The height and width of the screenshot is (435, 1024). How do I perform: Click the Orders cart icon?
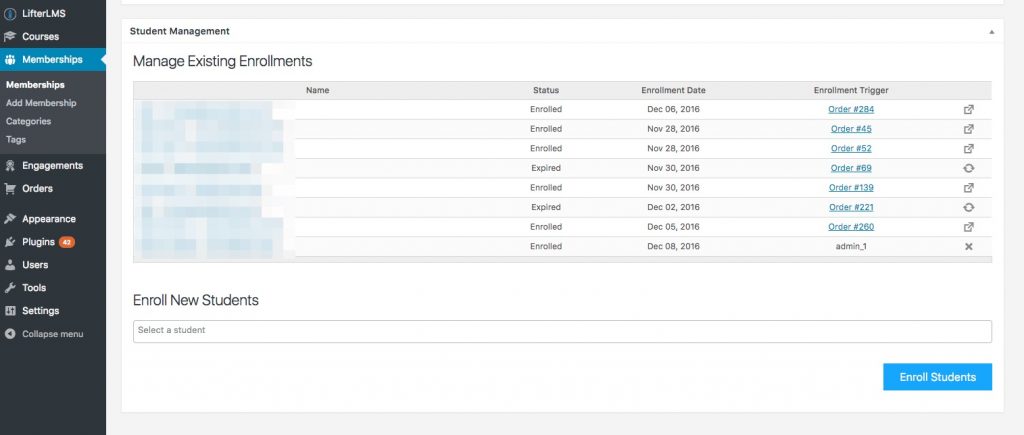10,189
